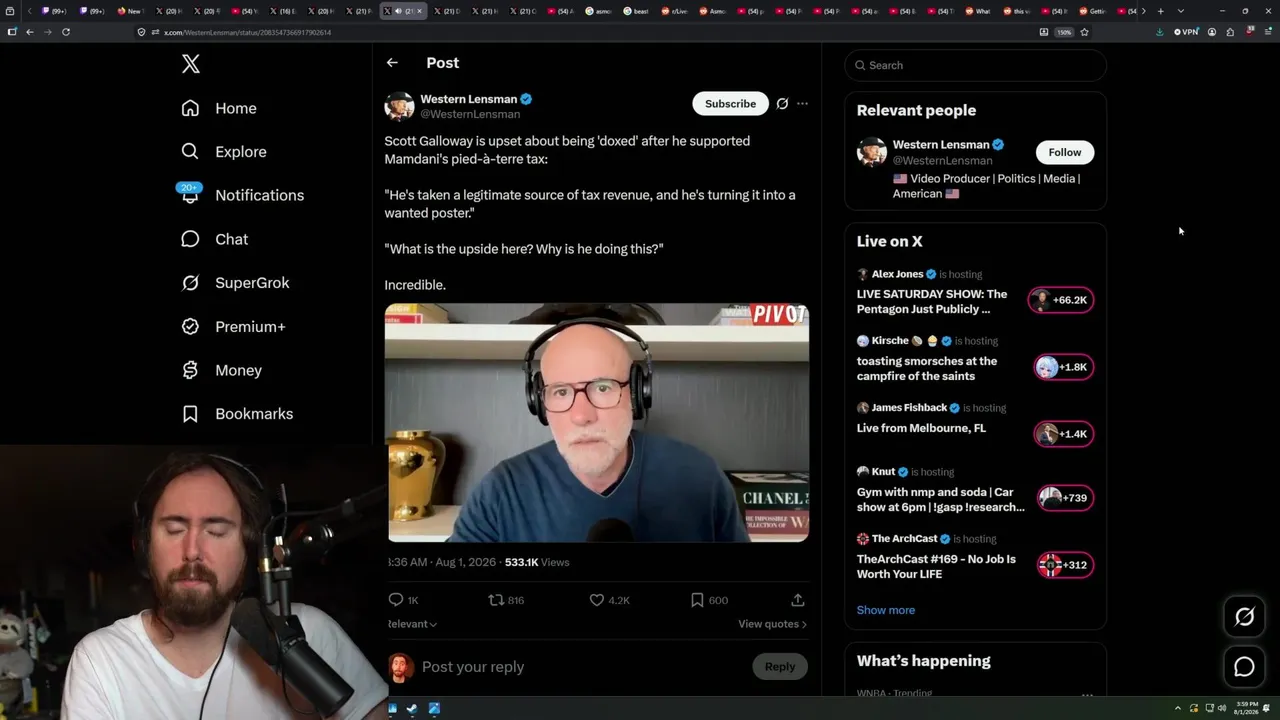Screen dimensions: 1280x720
Task: Open the browser account profile icon
Action: [1212, 32]
